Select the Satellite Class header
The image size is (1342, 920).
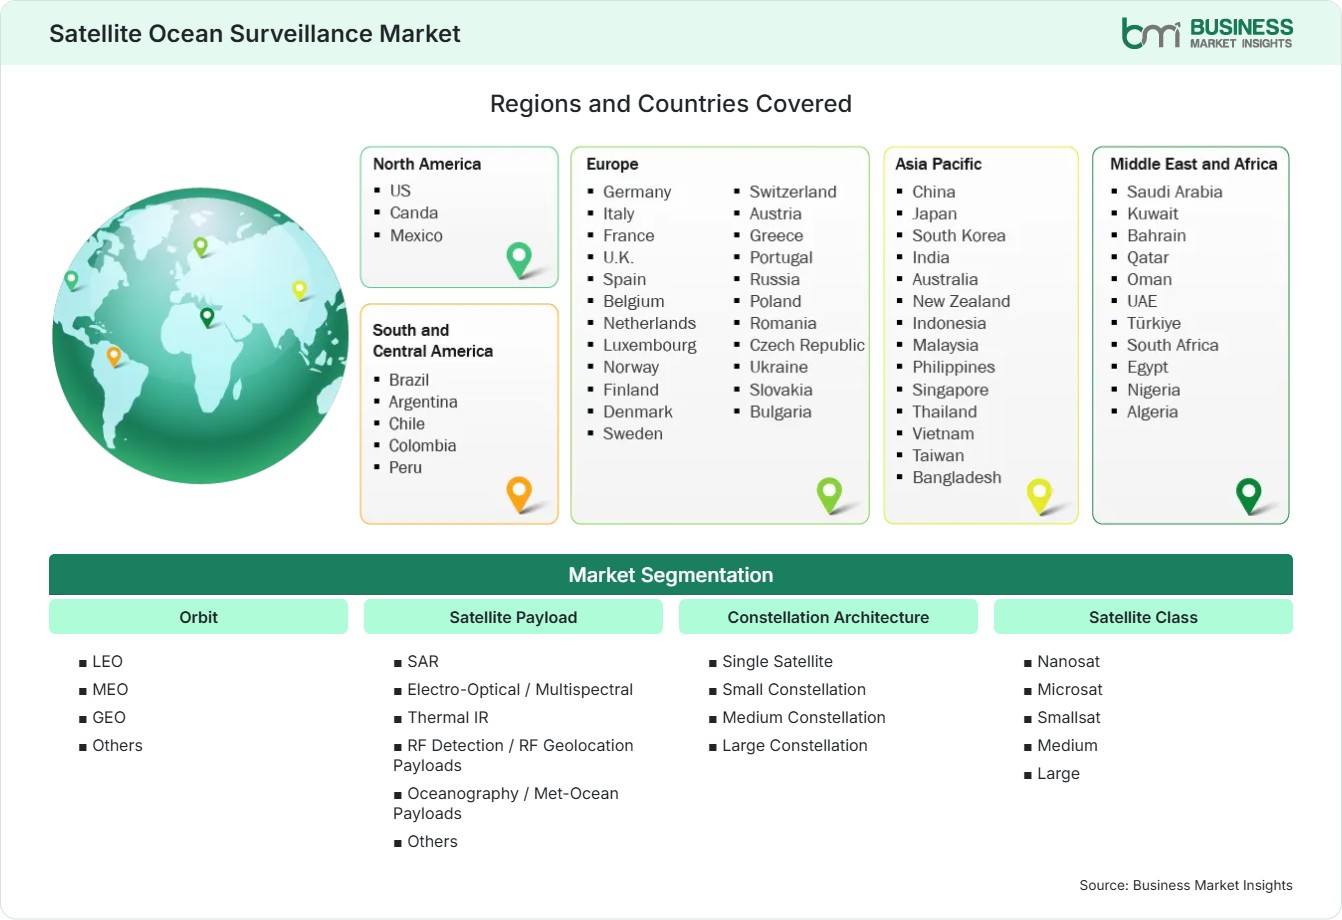point(1143,617)
